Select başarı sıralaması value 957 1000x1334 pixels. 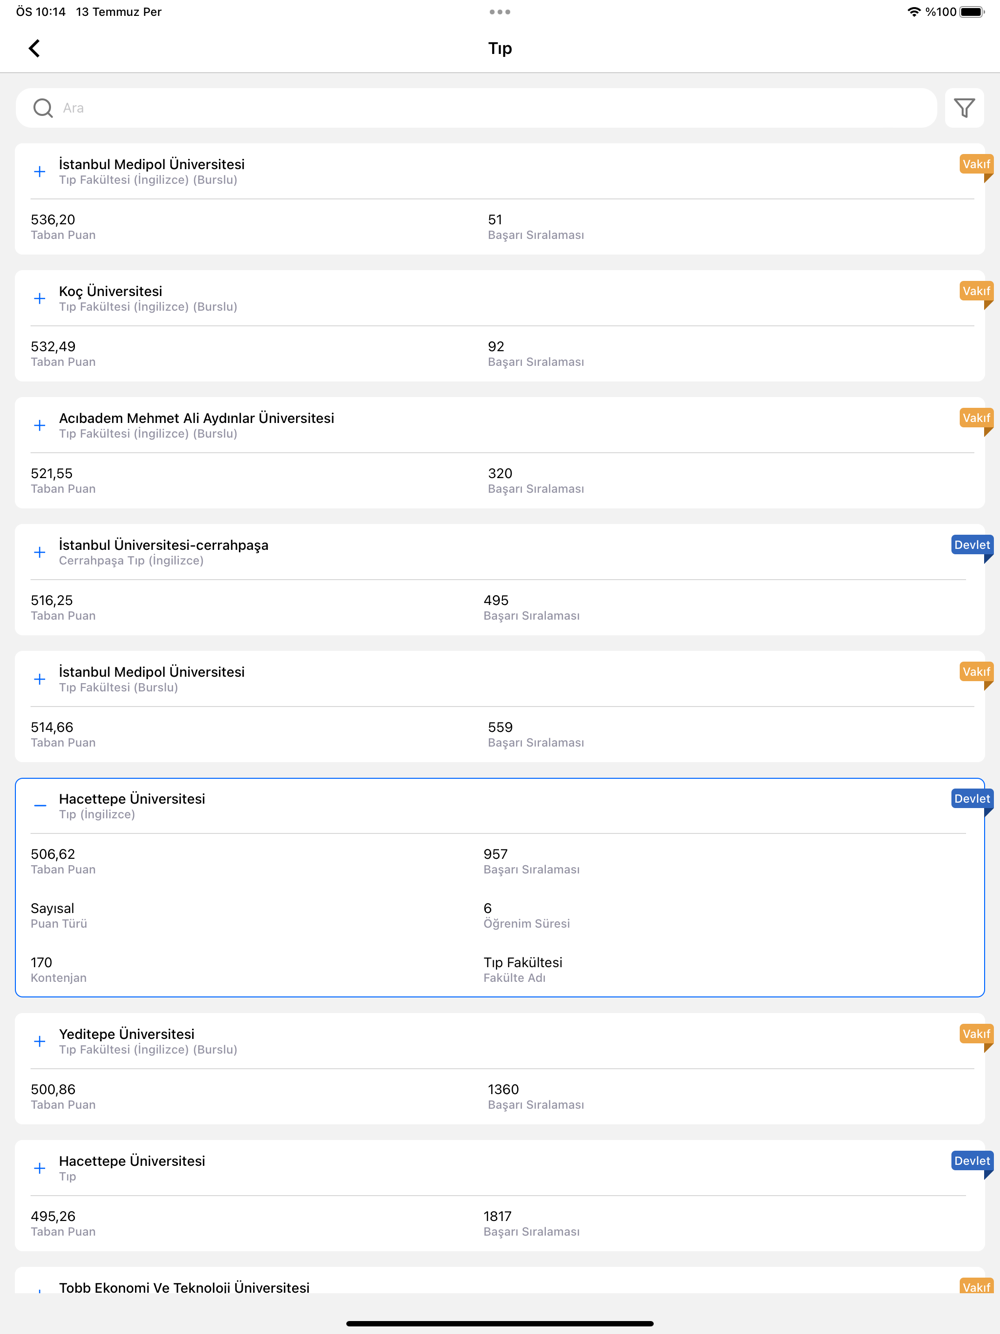pos(496,855)
